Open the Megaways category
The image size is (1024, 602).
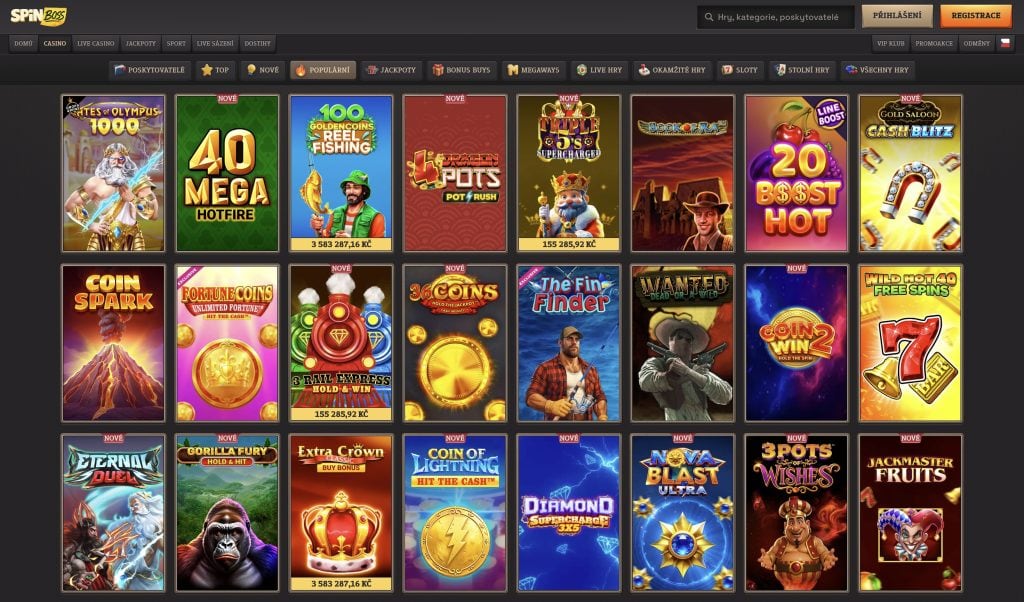[534, 70]
